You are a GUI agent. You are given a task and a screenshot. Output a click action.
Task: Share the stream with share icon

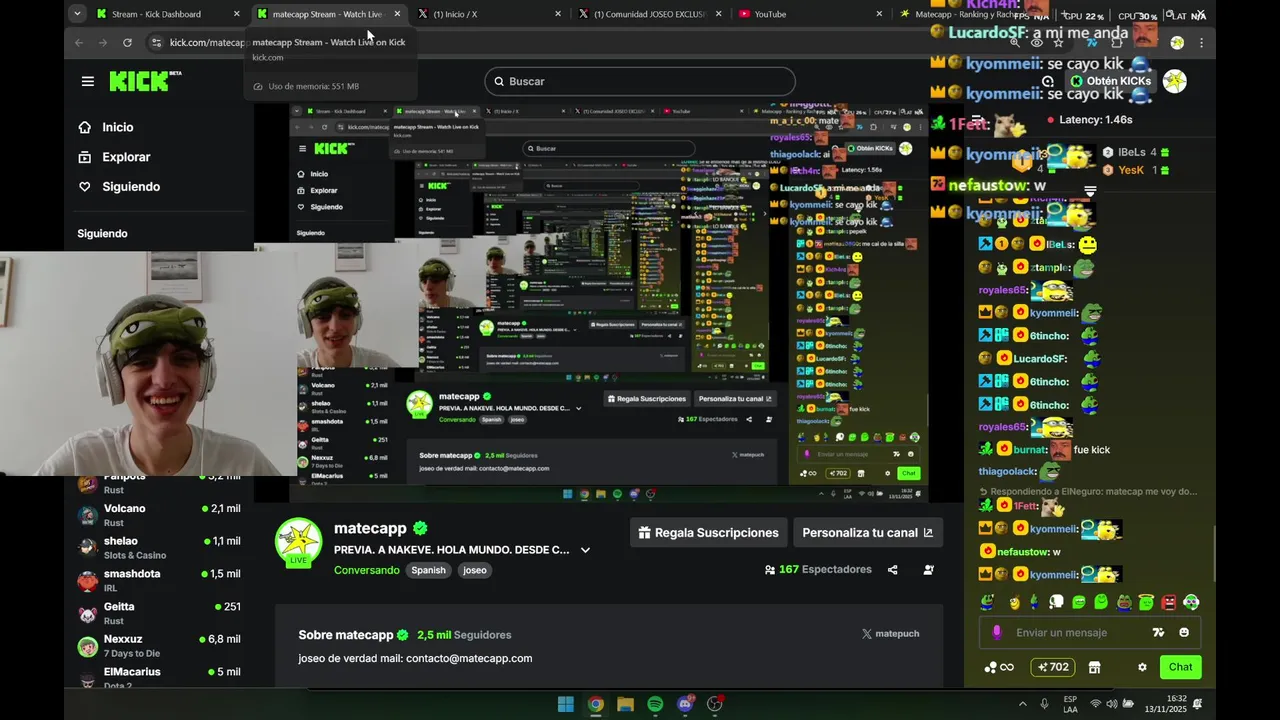pos(893,570)
